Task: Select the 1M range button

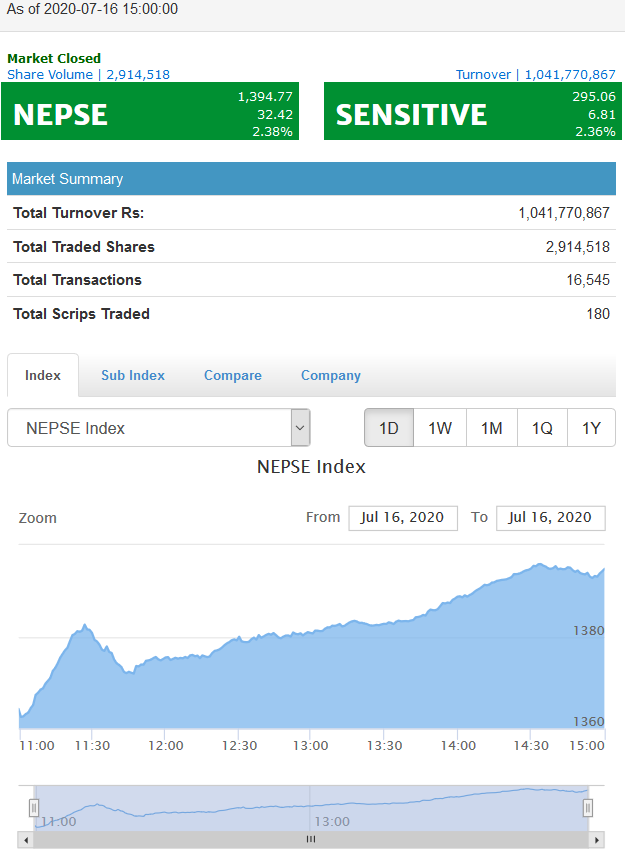Action: tap(491, 427)
